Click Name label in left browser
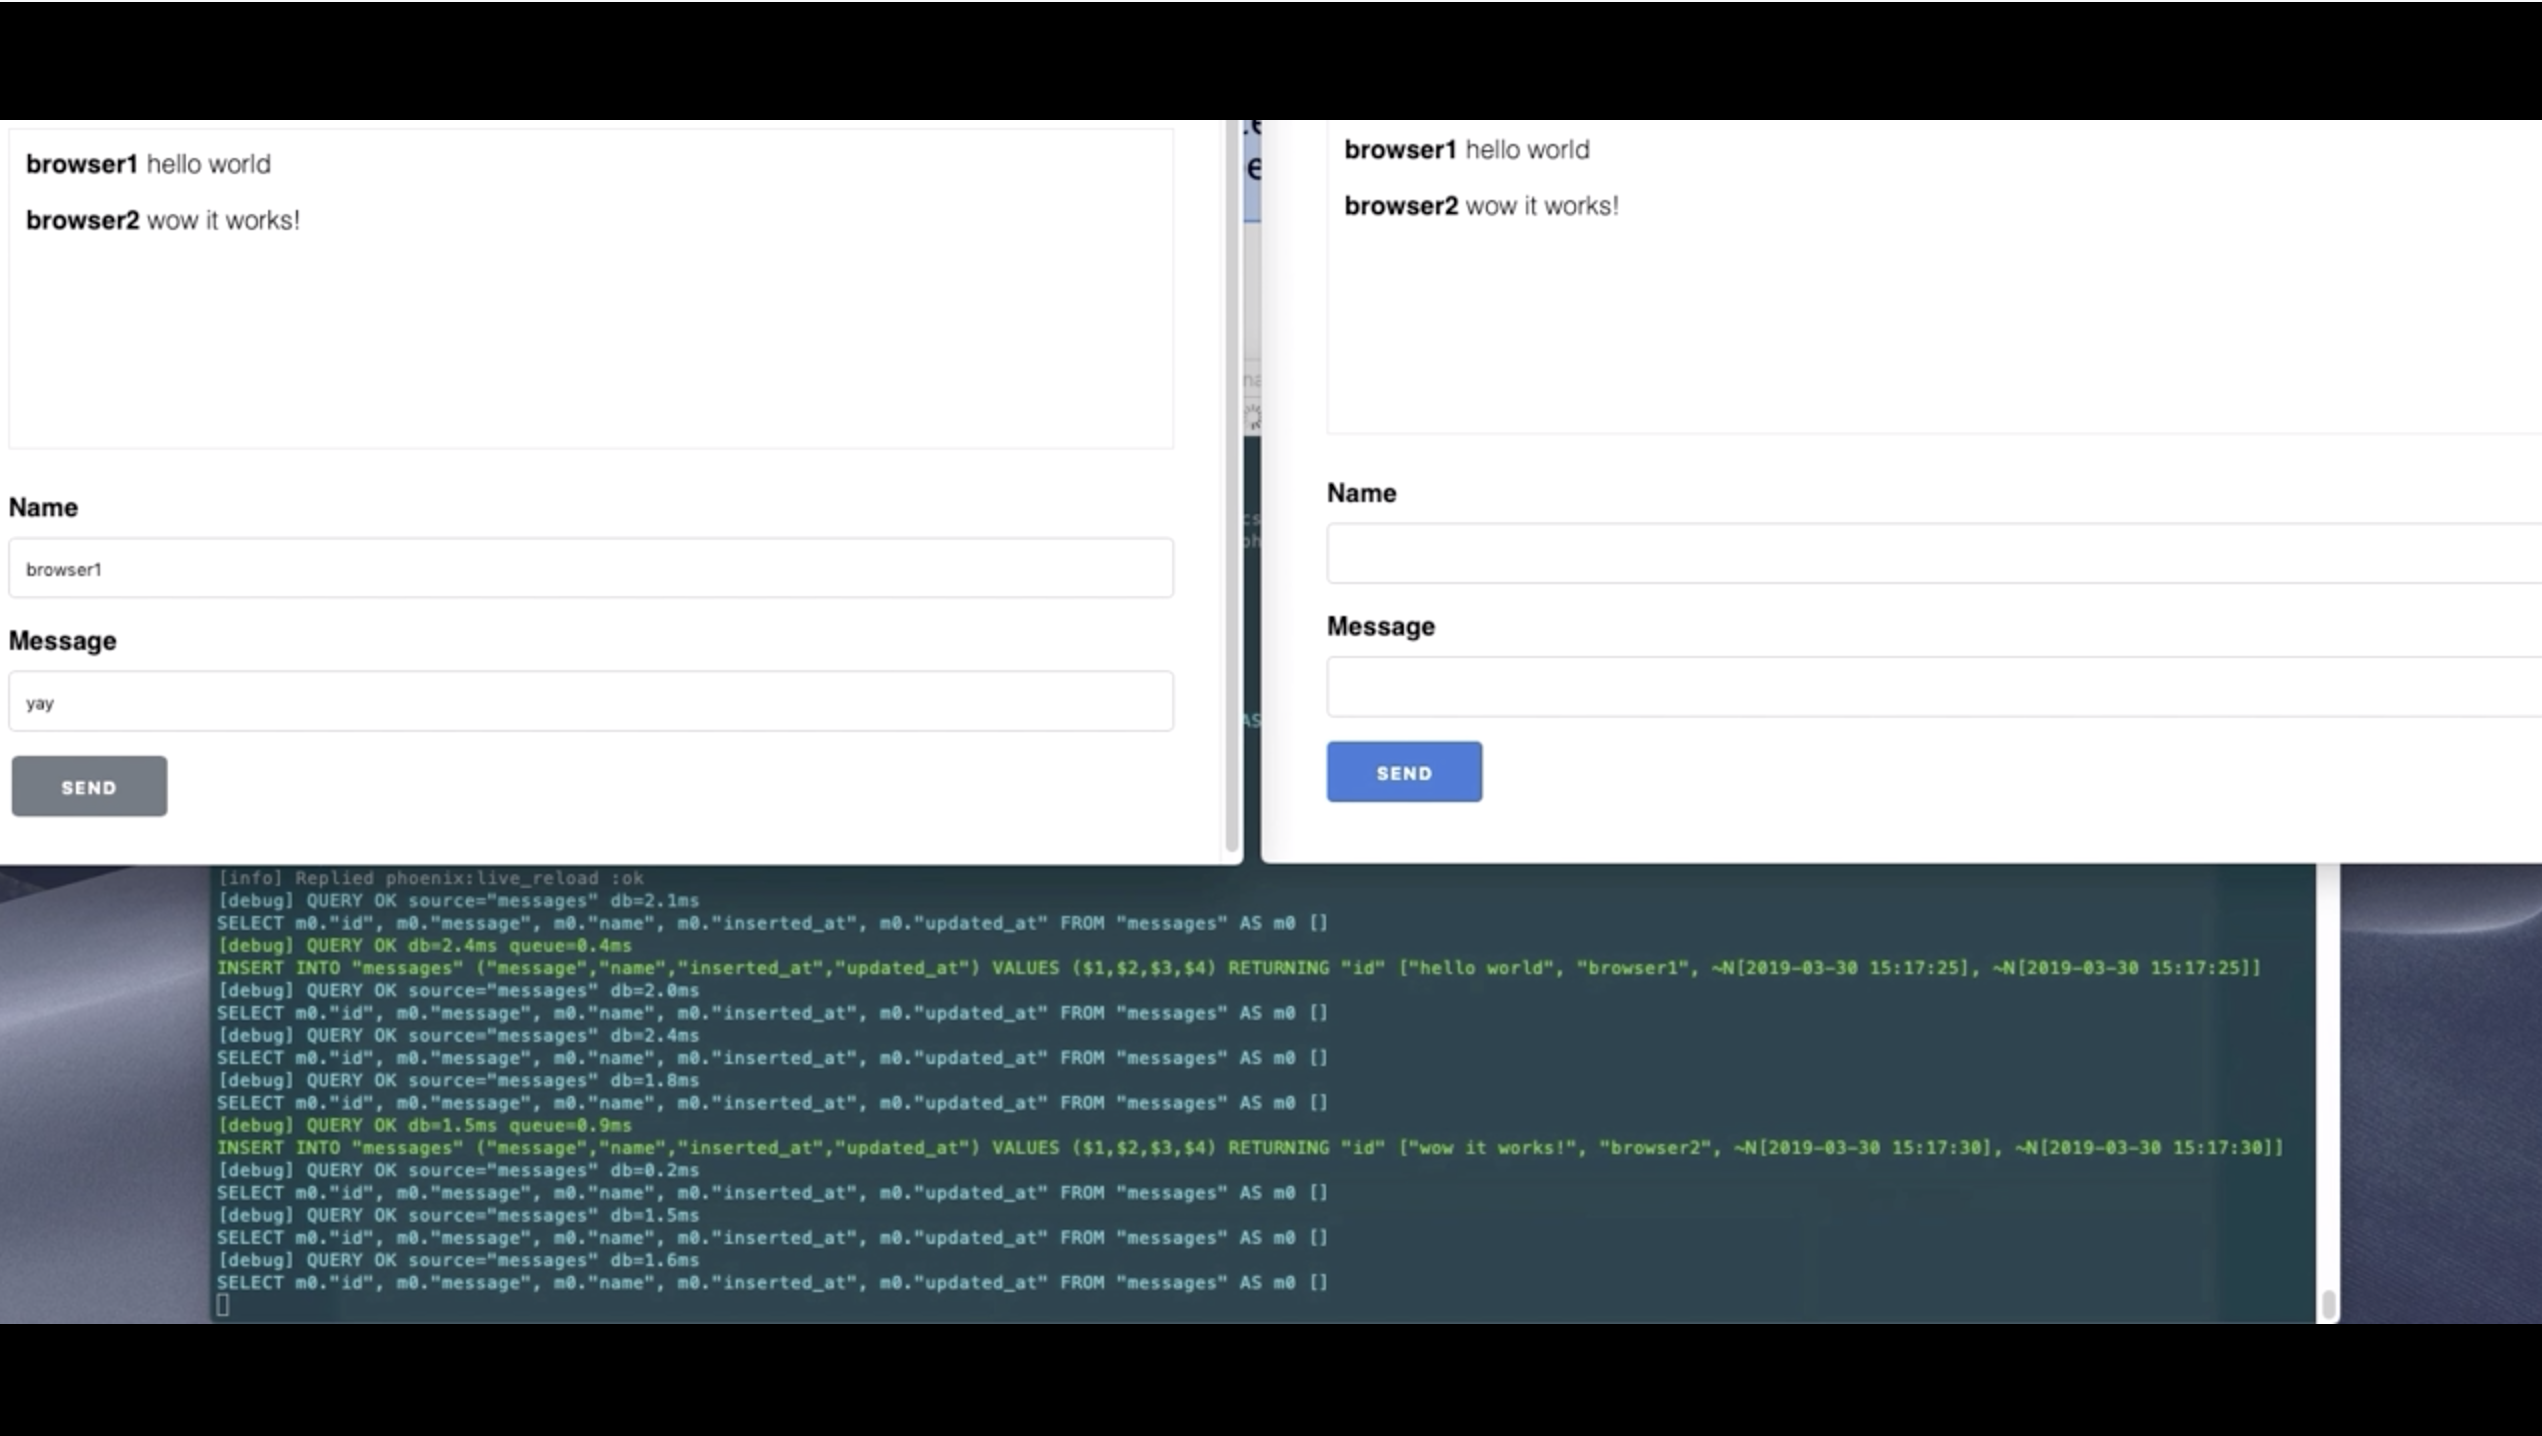Image resolution: width=2542 pixels, height=1436 pixels. coord(43,507)
